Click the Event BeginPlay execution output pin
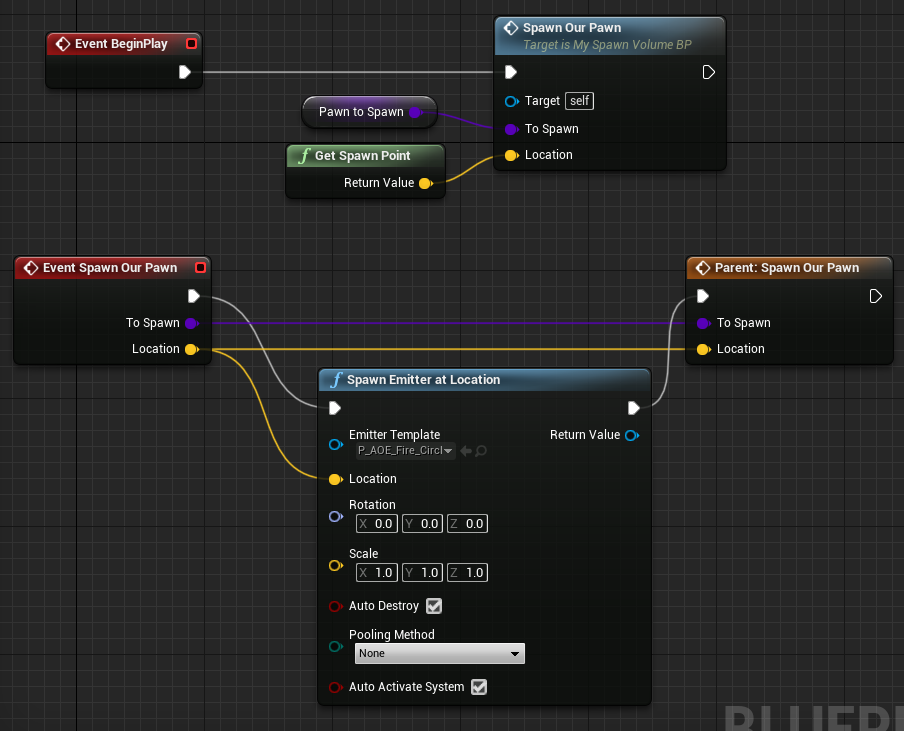The height and width of the screenshot is (731, 904). click(x=184, y=72)
